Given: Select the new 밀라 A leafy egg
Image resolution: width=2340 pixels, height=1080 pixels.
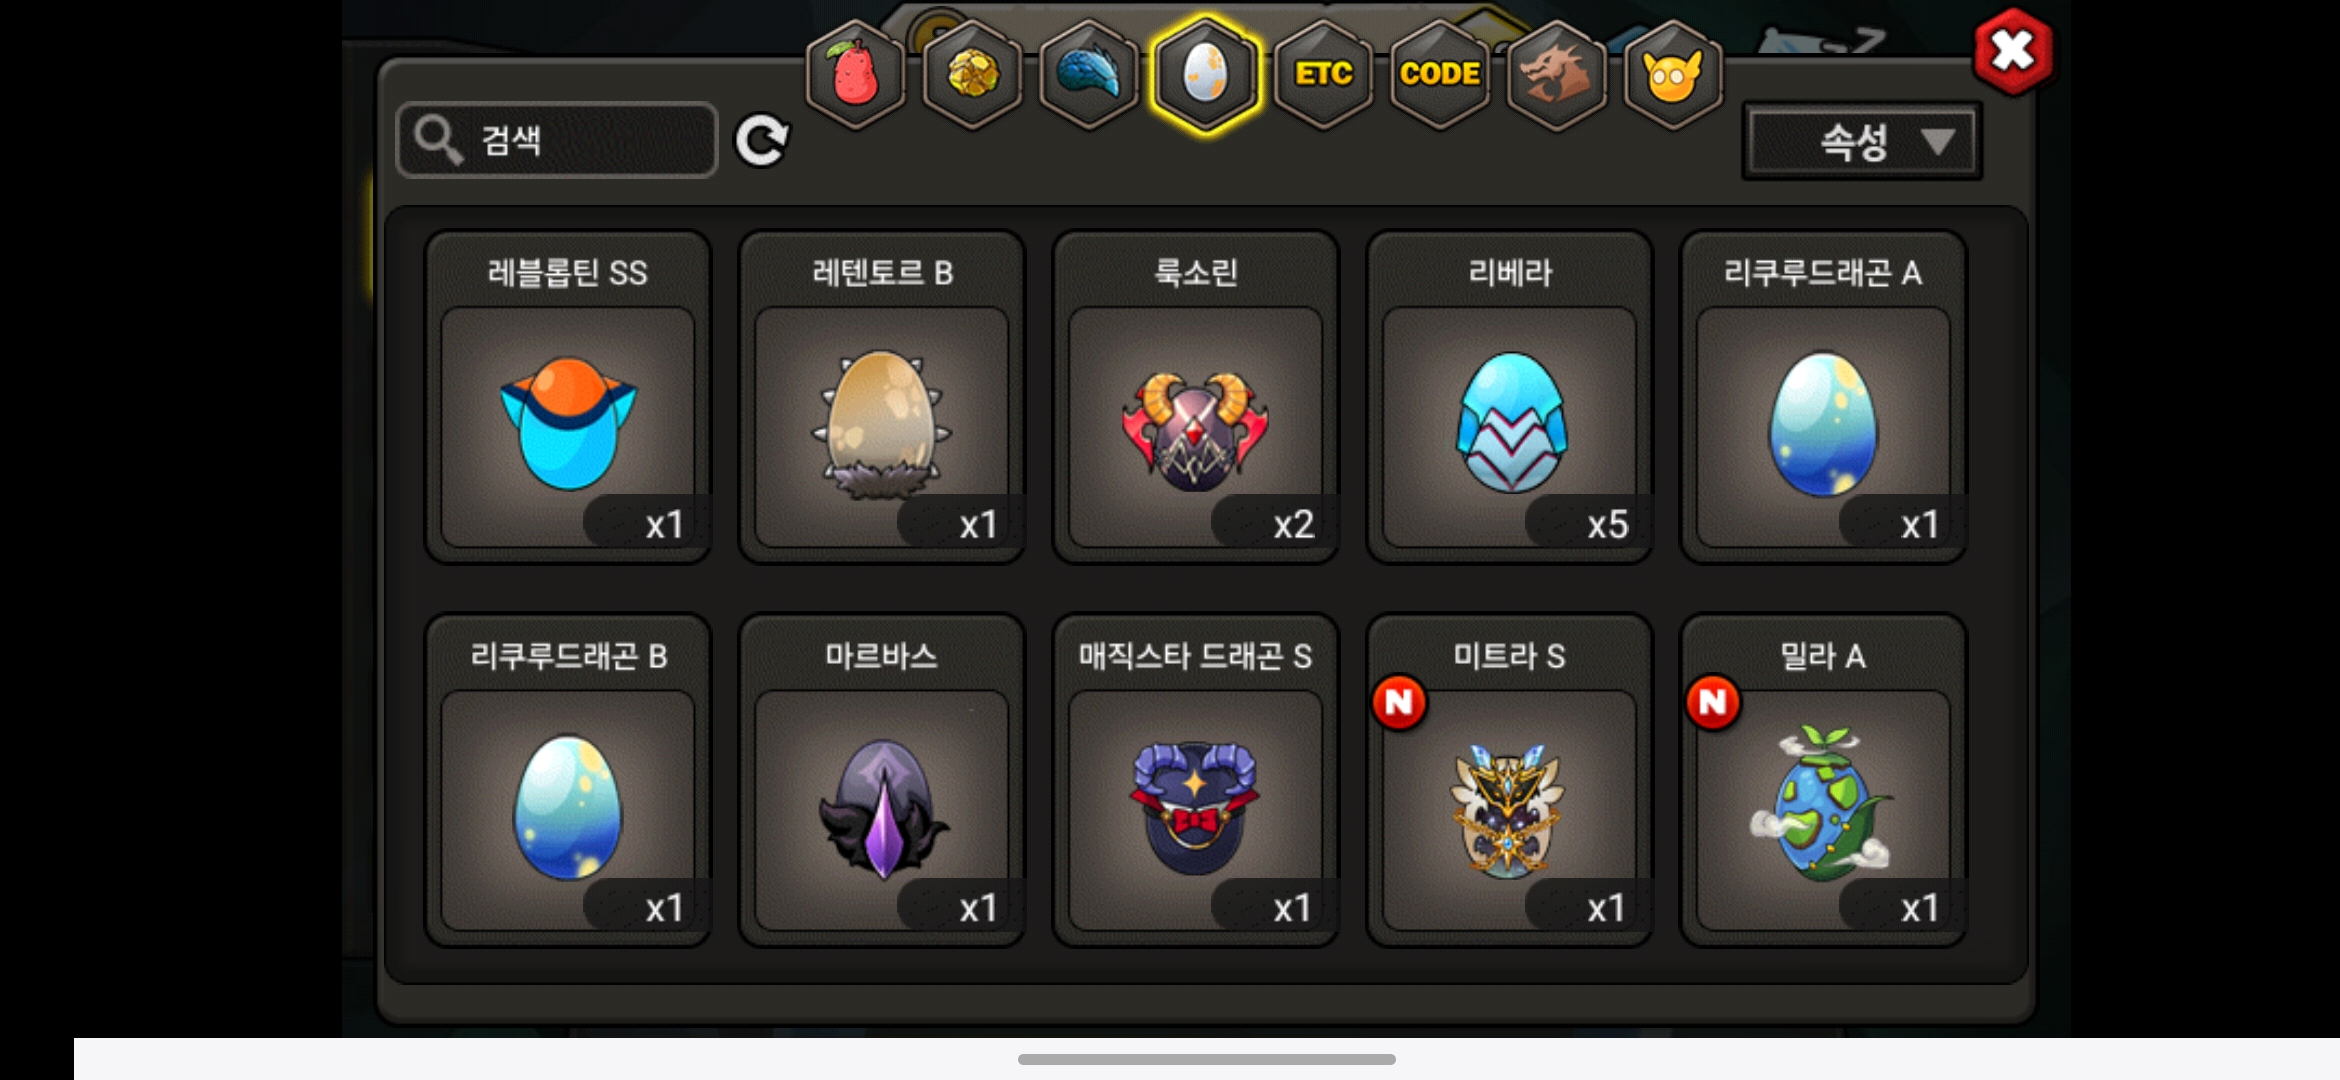Looking at the screenshot, I should tap(1824, 780).
